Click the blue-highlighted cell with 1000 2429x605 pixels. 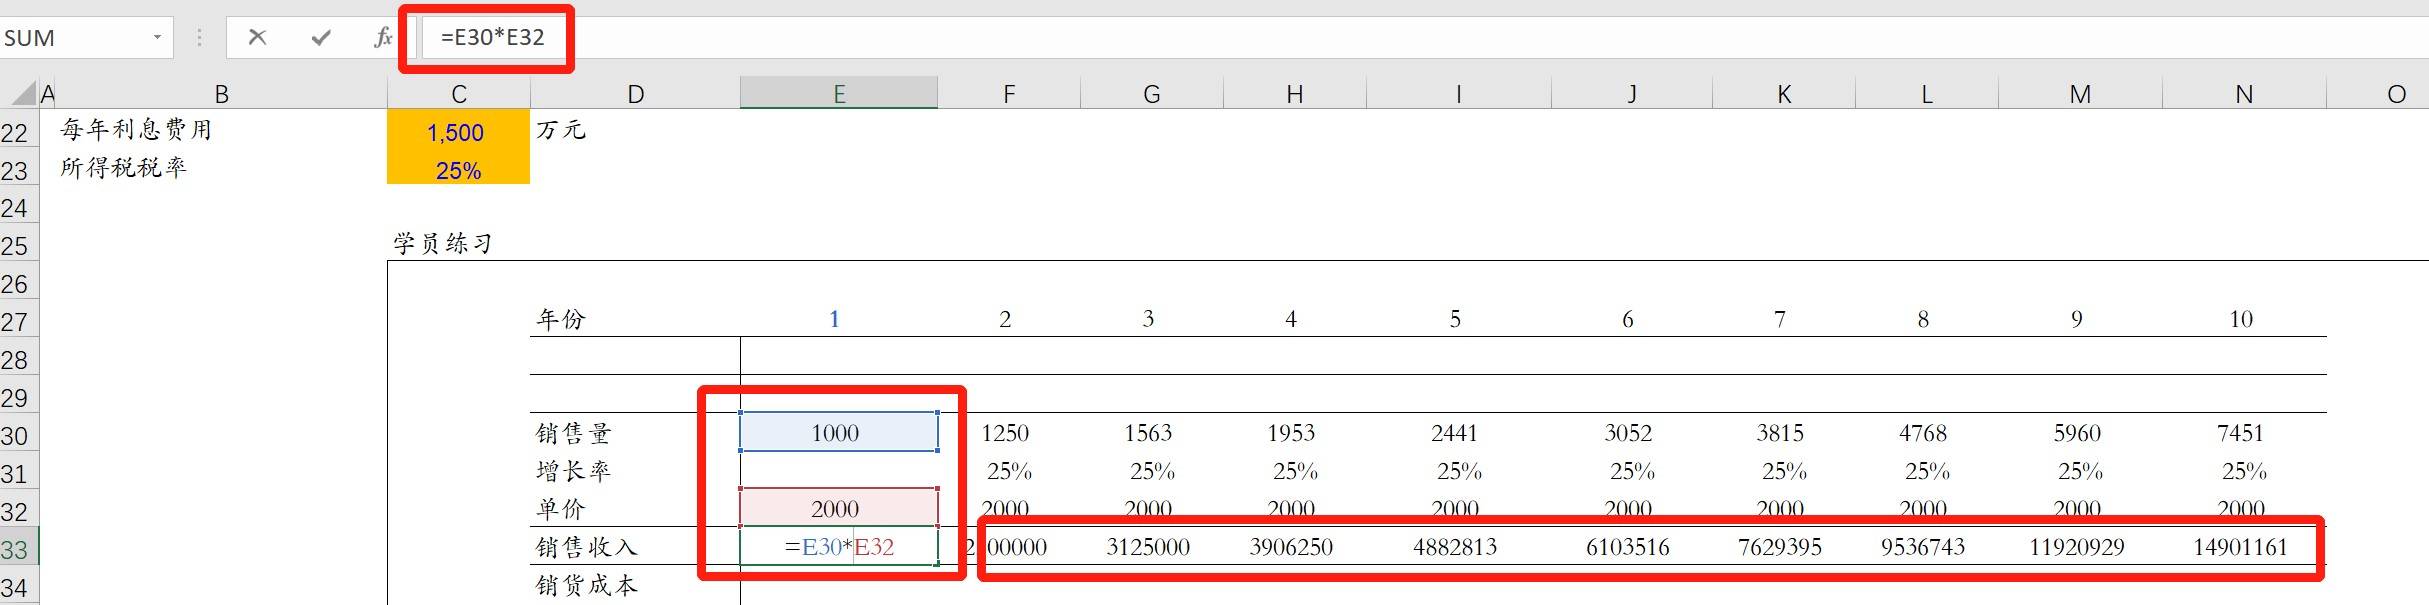point(836,433)
